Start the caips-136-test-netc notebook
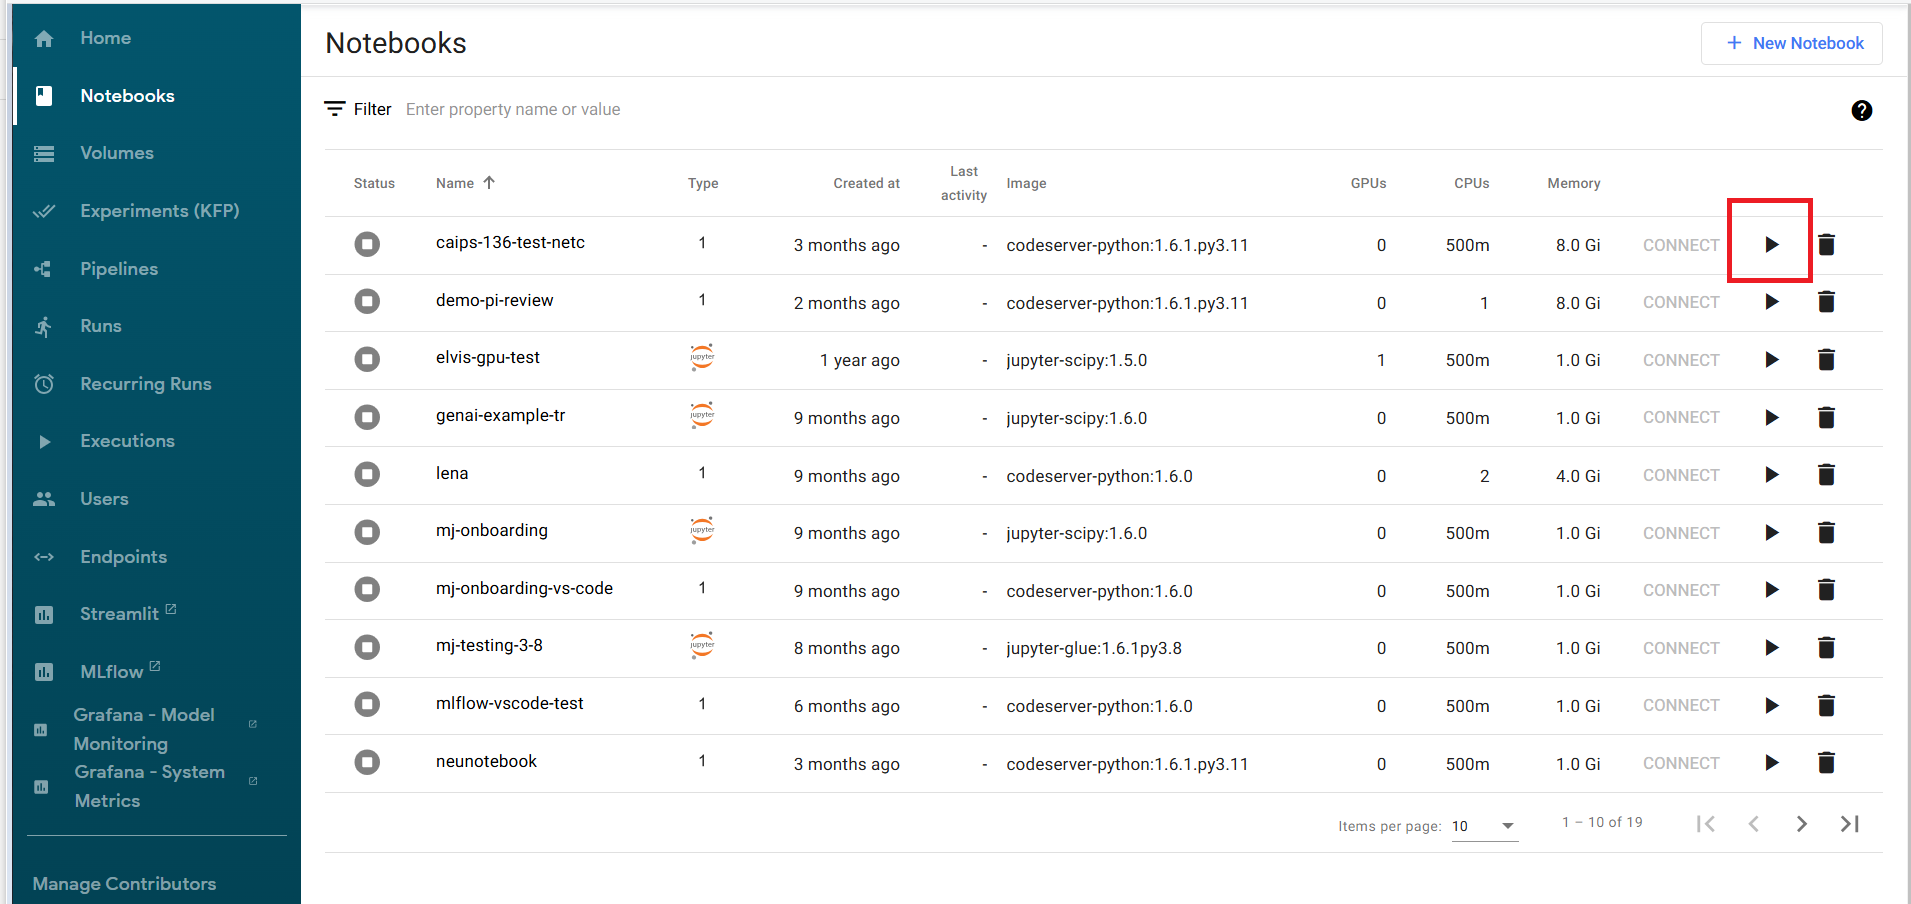This screenshot has height=904, width=1911. click(x=1771, y=244)
